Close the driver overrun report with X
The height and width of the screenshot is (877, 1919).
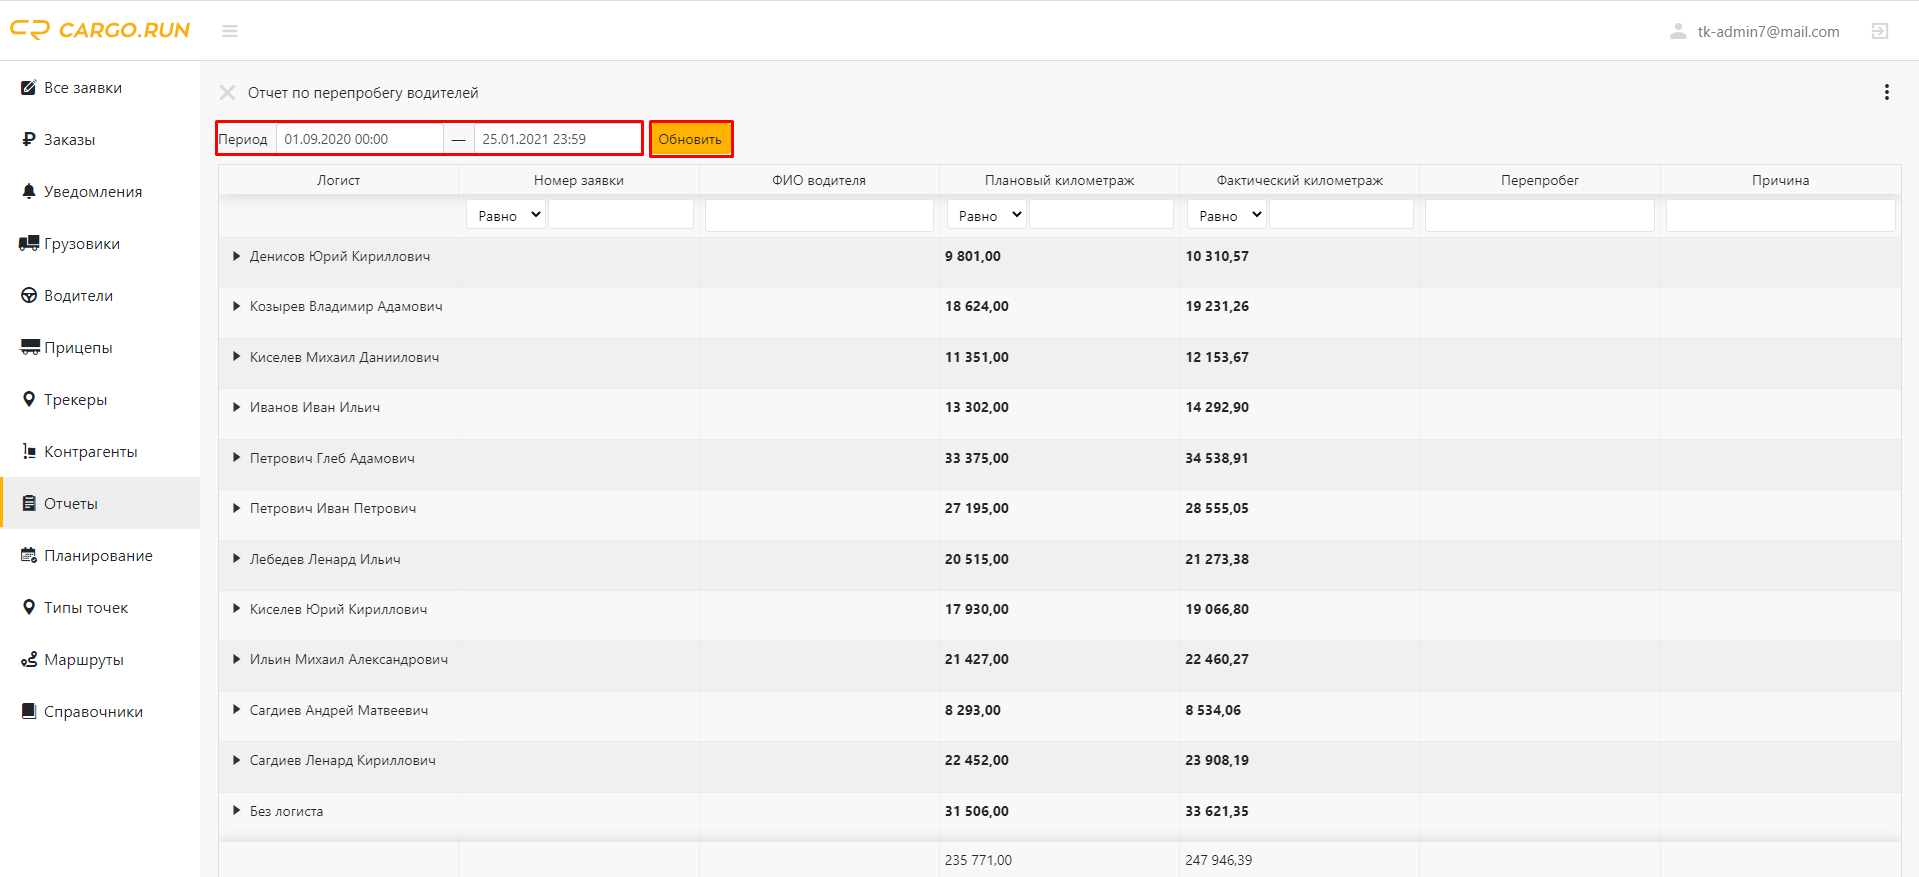coord(228,92)
